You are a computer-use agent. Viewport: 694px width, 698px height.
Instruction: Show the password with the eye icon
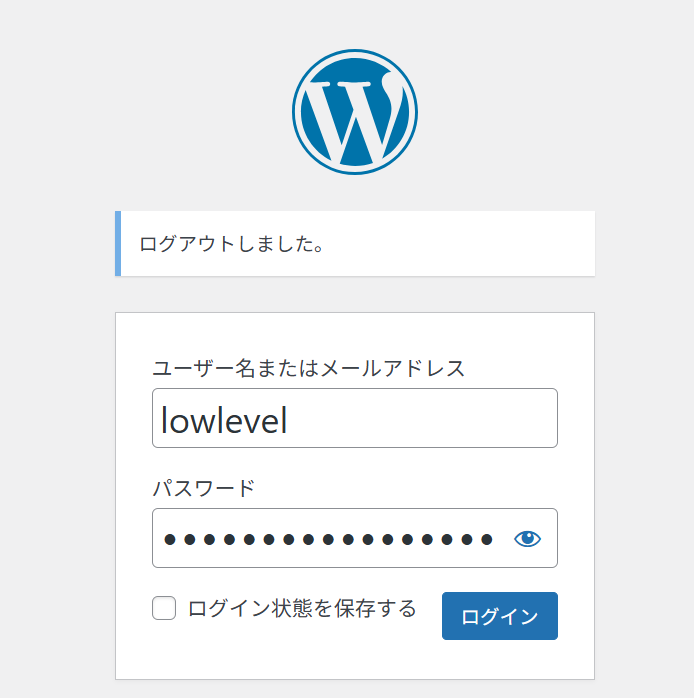[x=527, y=539]
